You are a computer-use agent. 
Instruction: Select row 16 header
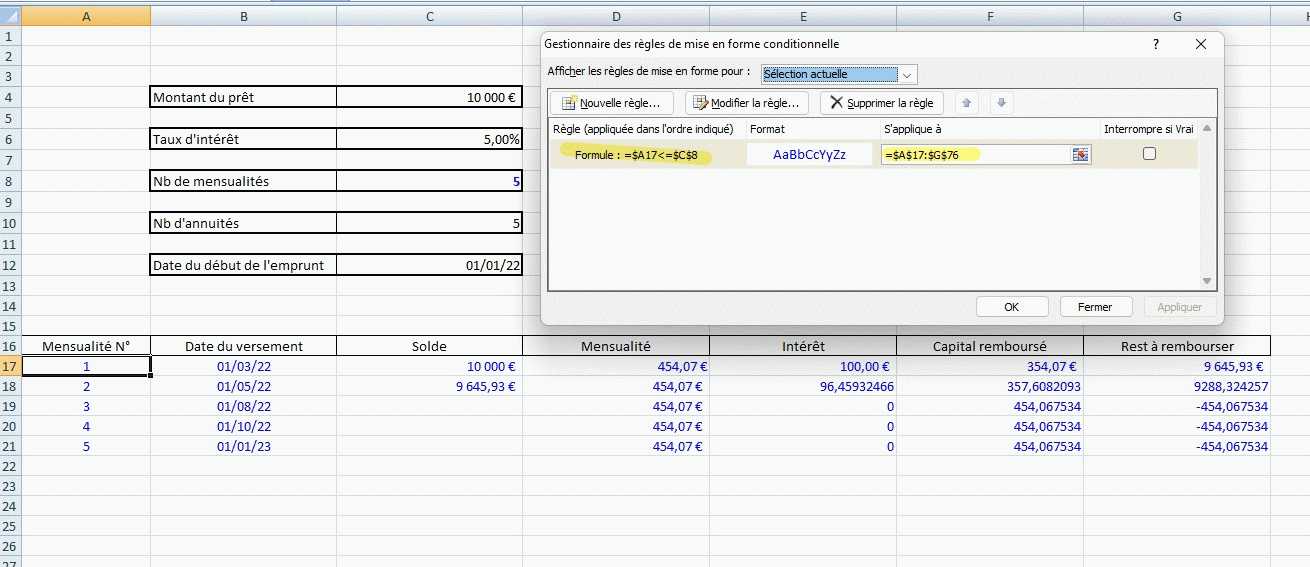[10, 346]
